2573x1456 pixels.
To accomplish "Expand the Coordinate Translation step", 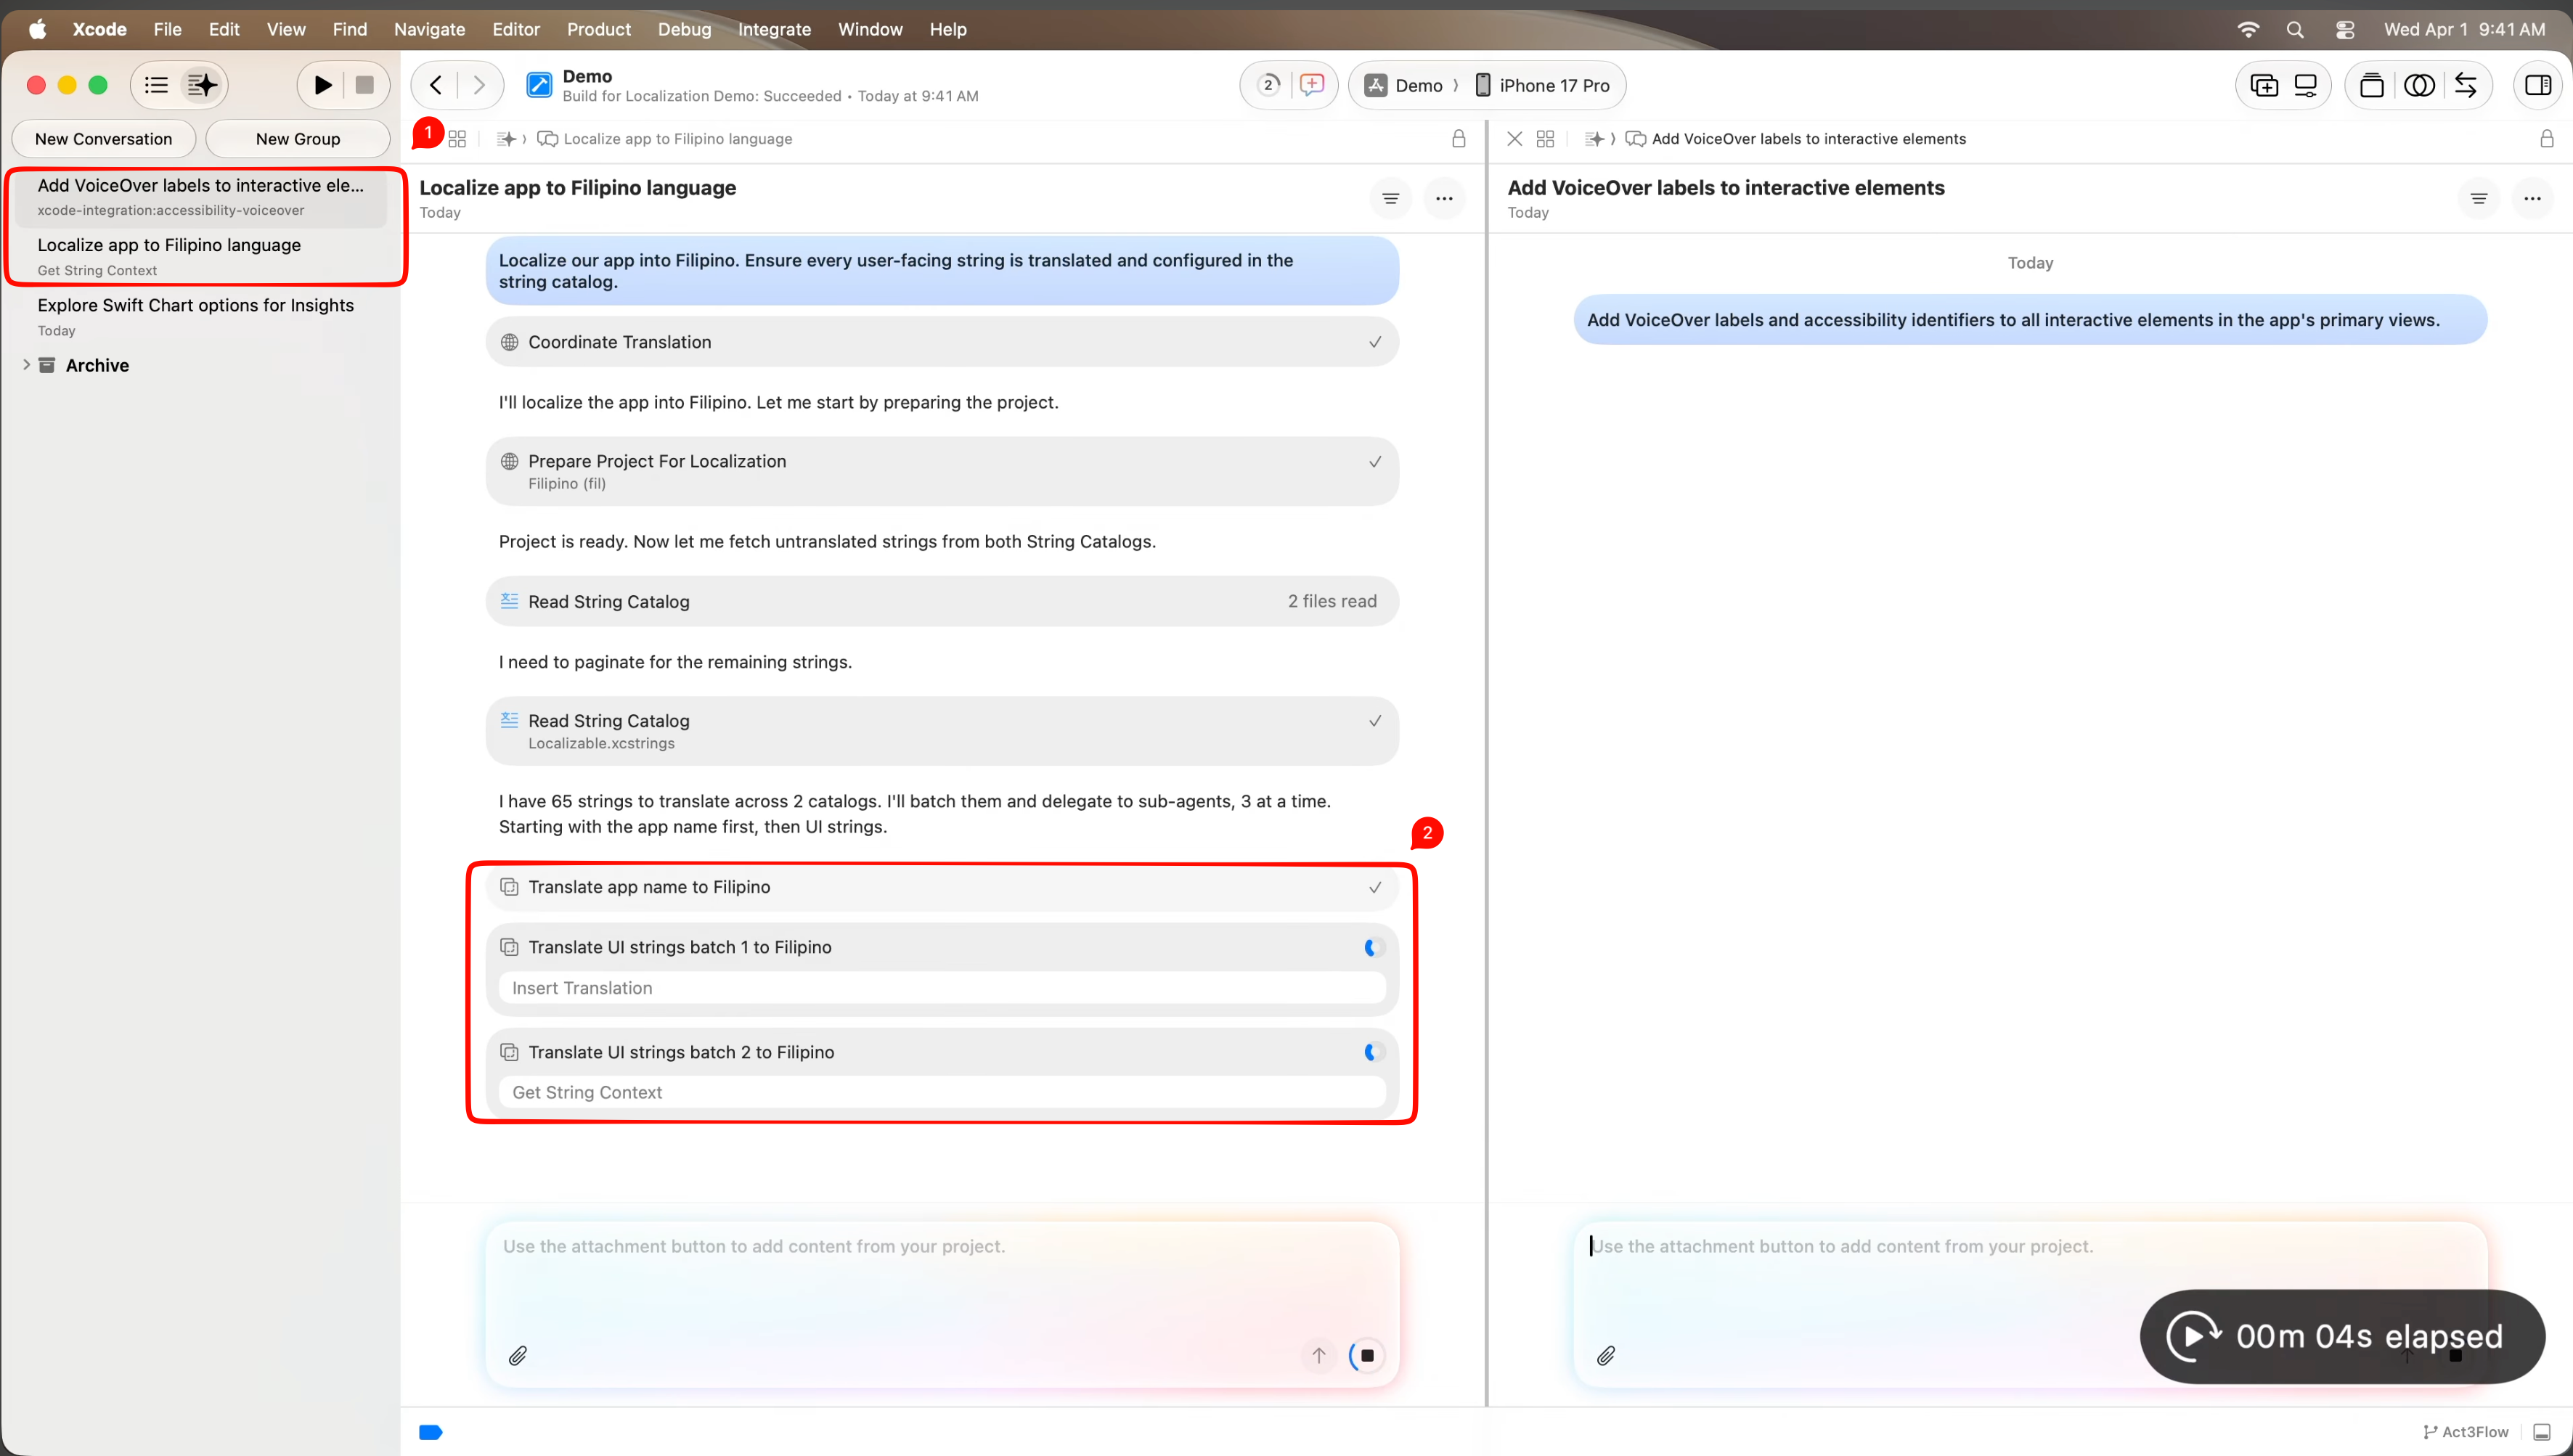I will tap(942, 342).
